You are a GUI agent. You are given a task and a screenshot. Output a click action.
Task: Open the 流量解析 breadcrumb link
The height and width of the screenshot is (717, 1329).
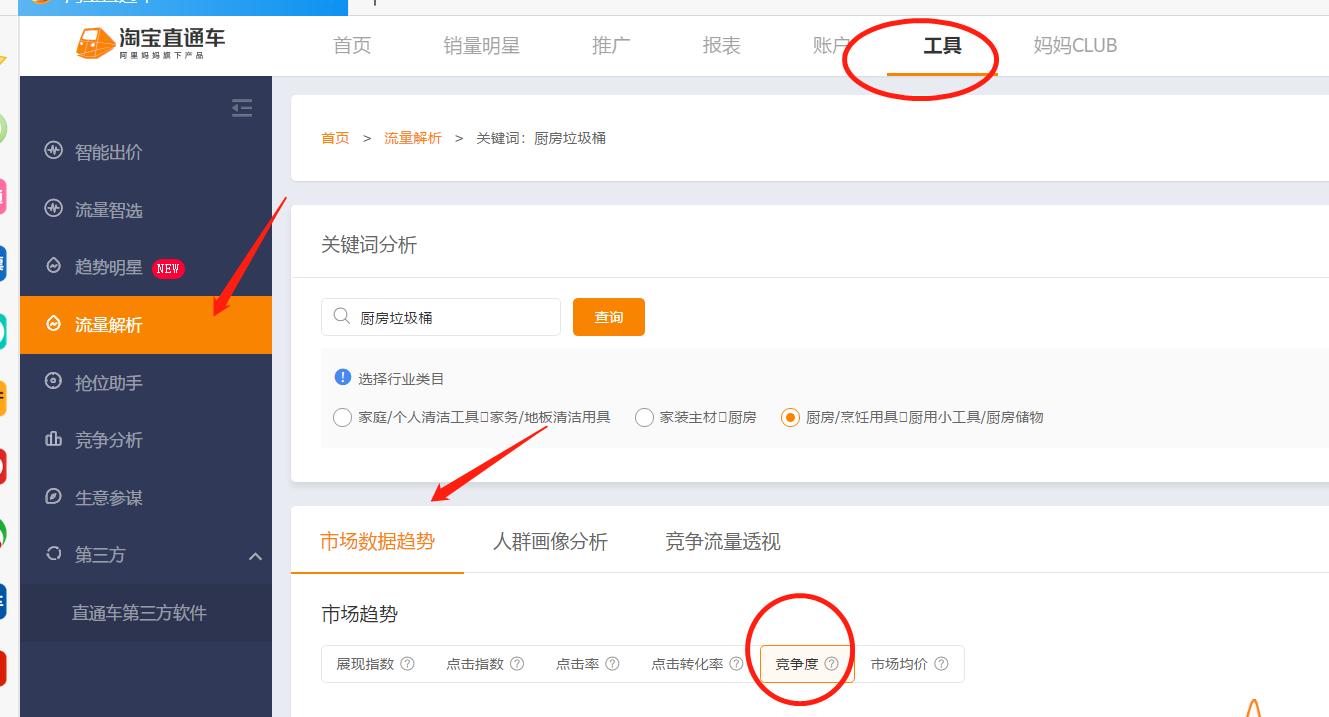(412, 138)
